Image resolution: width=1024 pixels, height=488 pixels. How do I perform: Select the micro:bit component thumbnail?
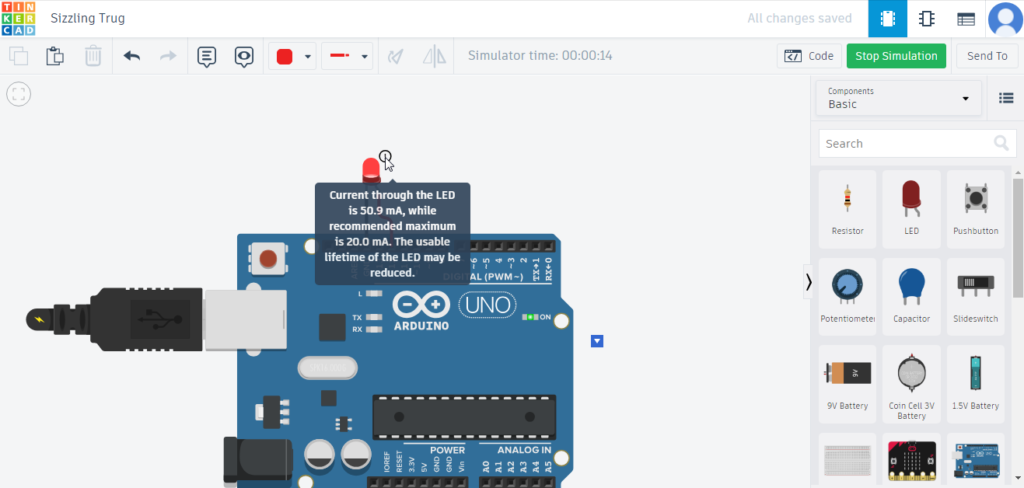click(x=911, y=461)
